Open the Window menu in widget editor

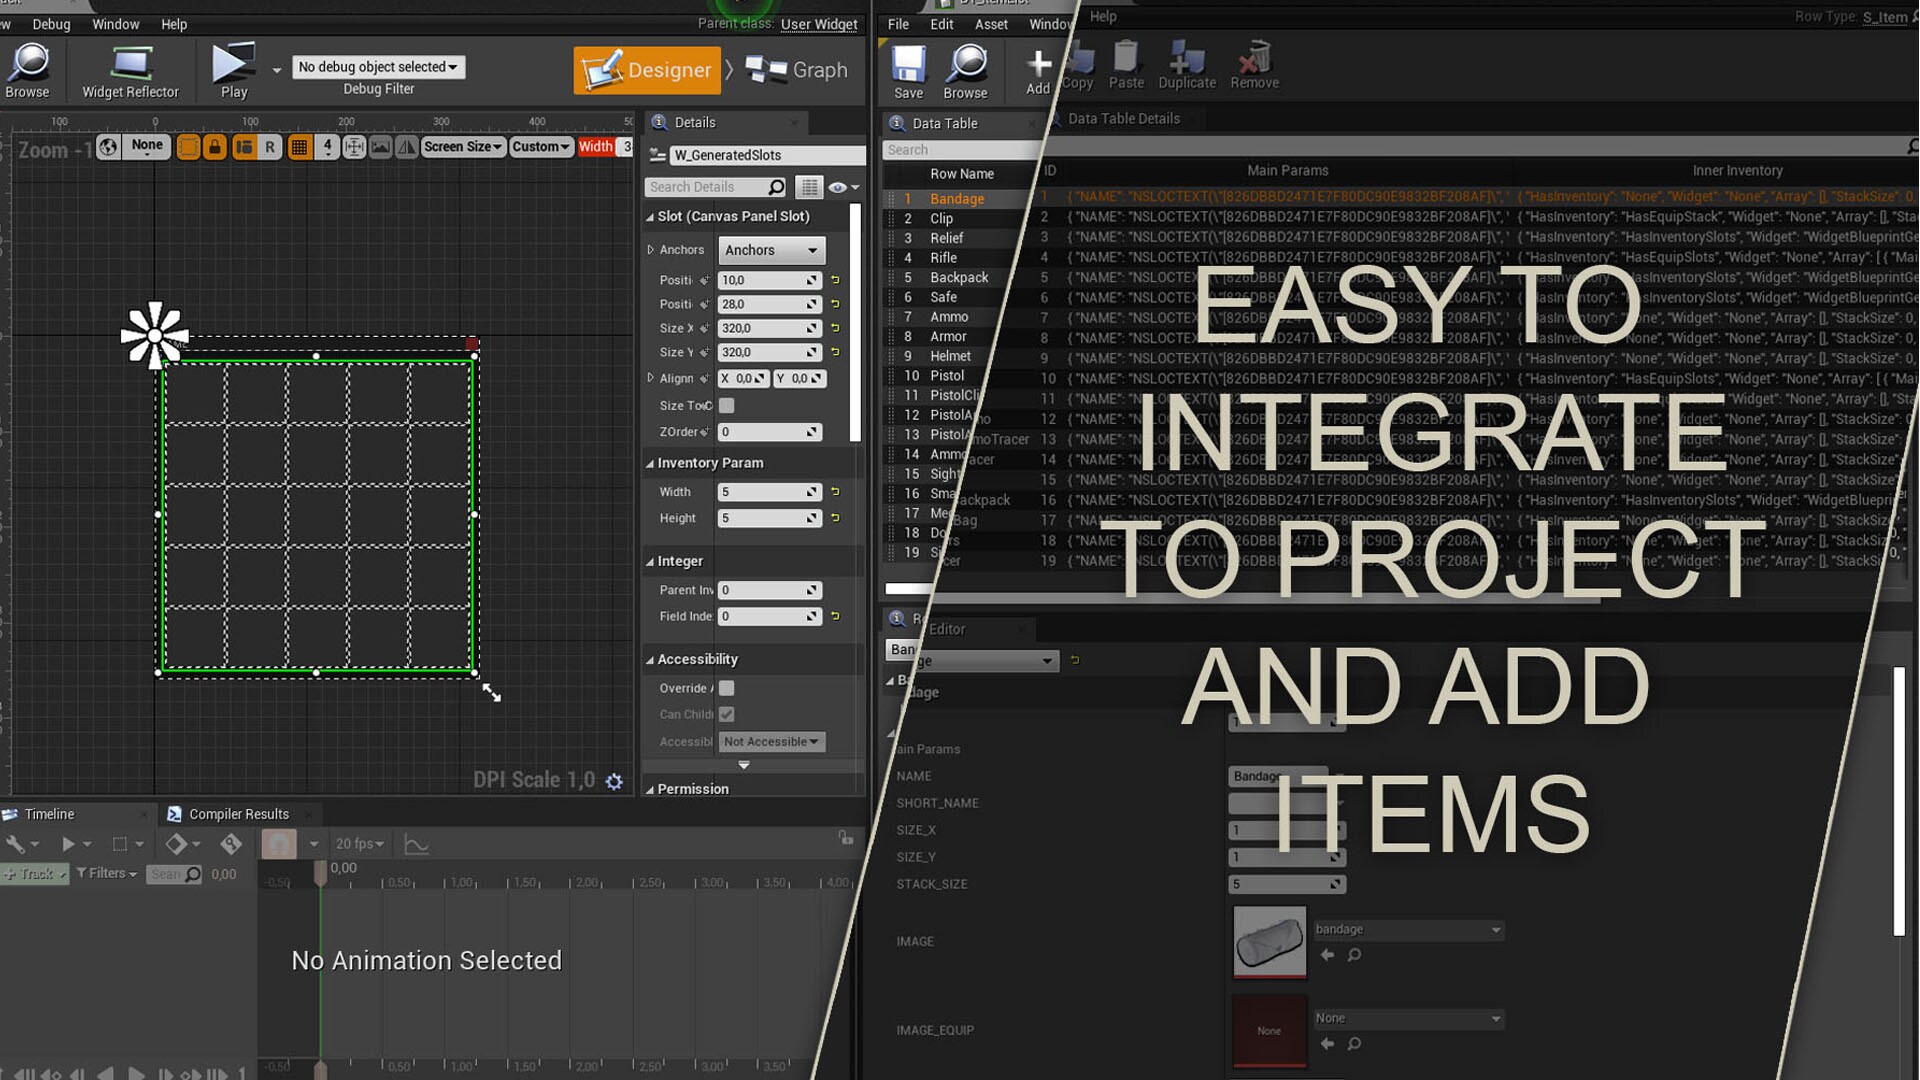(115, 24)
